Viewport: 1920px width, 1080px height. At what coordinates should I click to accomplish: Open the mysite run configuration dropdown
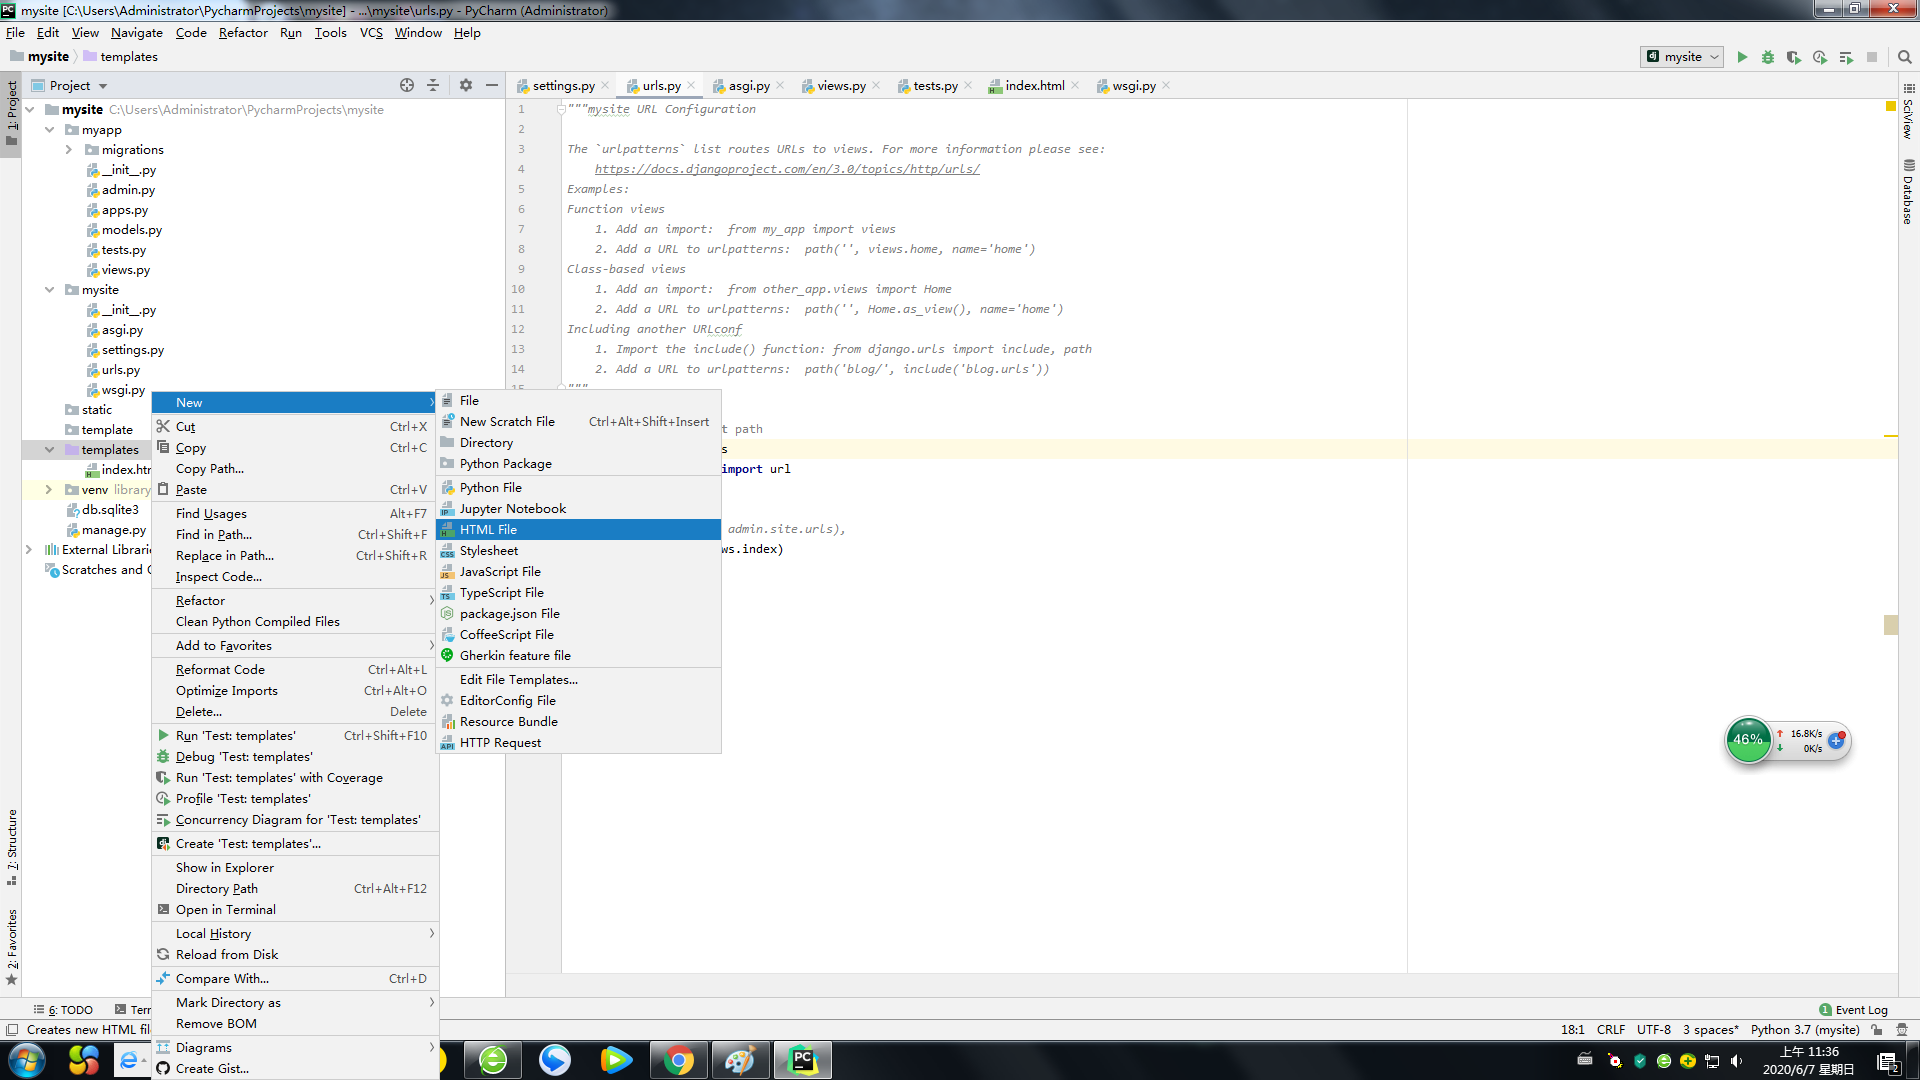(x=1682, y=57)
